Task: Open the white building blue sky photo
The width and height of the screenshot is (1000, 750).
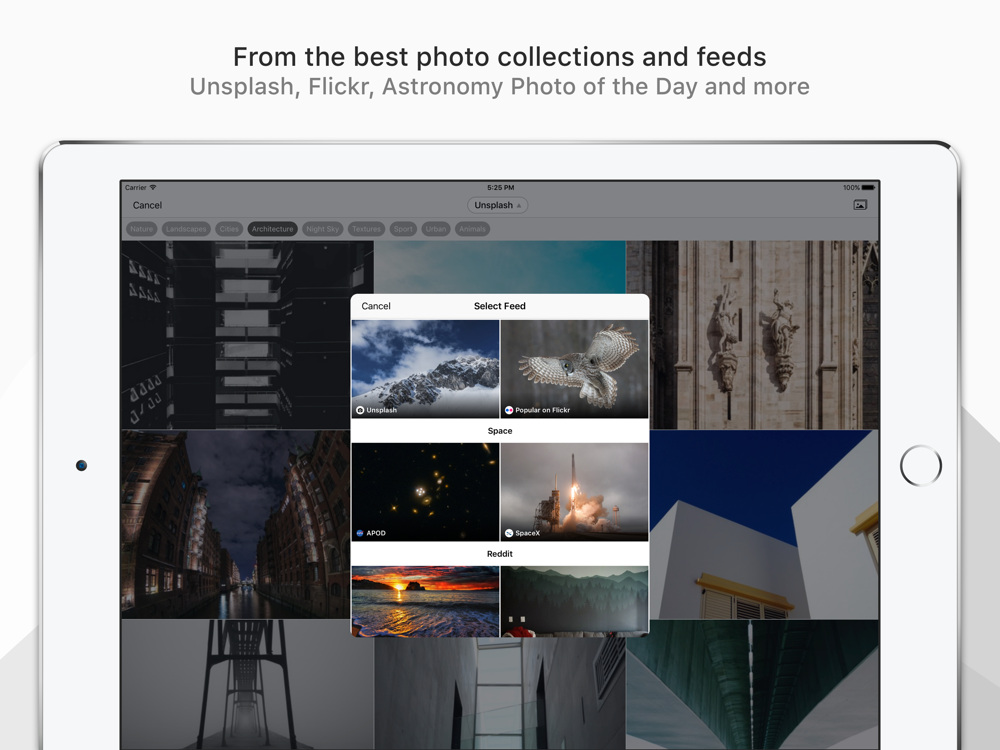Action: (764, 524)
